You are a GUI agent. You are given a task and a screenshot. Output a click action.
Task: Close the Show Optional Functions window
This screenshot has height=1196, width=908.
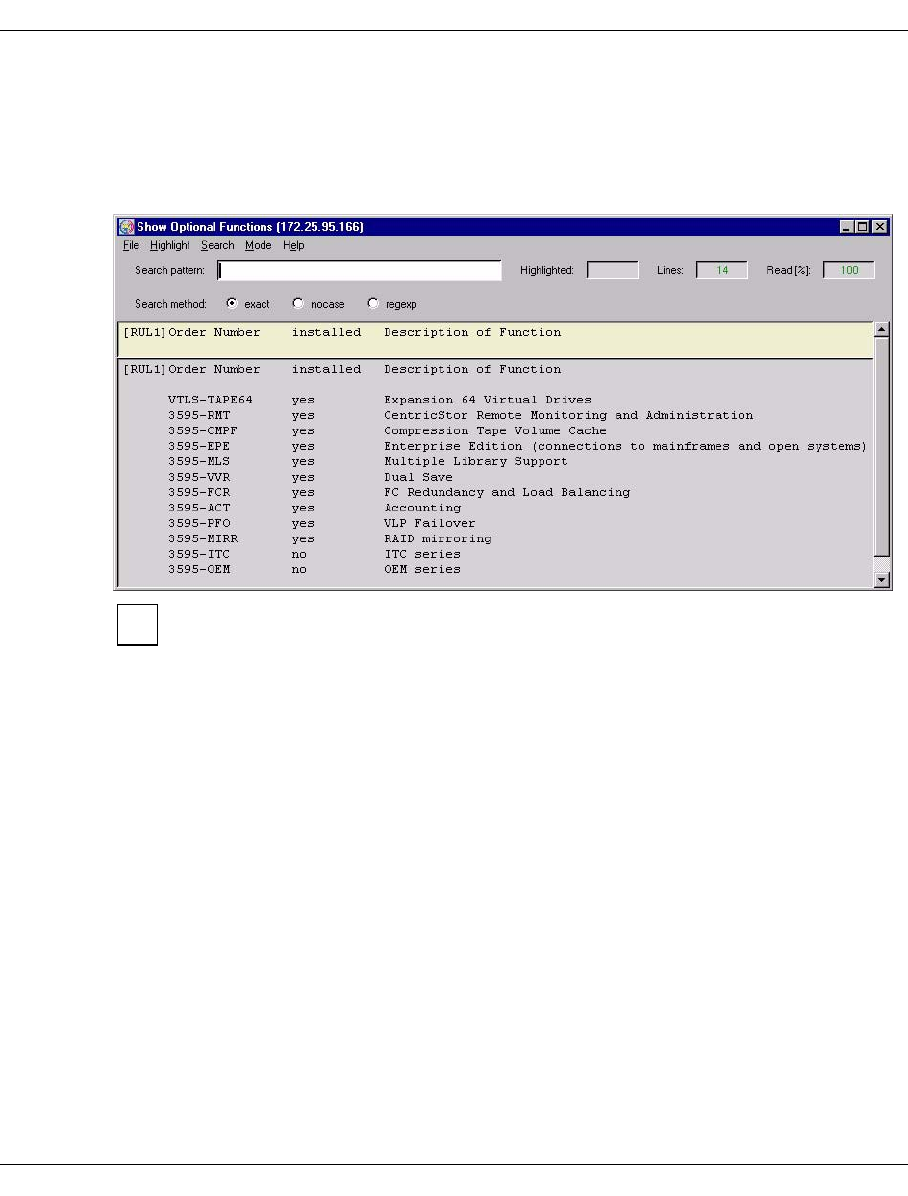pyautogui.click(x=880, y=227)
